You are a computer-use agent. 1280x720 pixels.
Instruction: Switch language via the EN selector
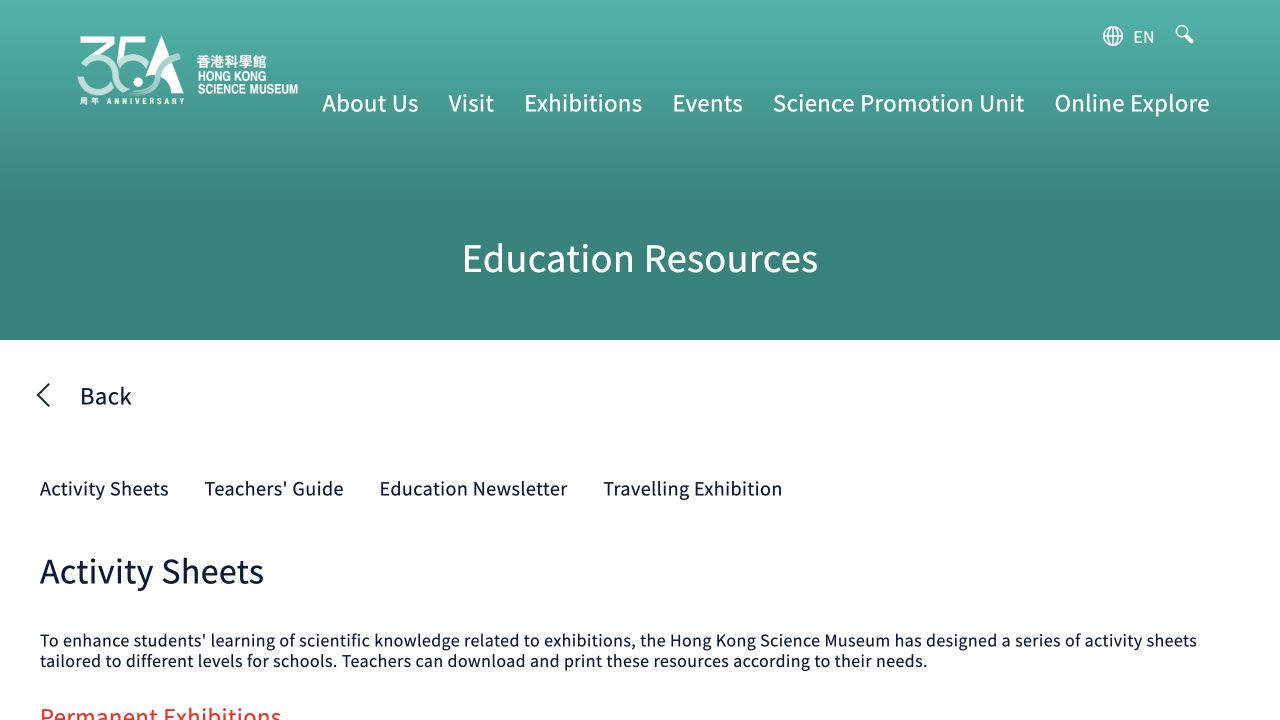click(1144, 37)
